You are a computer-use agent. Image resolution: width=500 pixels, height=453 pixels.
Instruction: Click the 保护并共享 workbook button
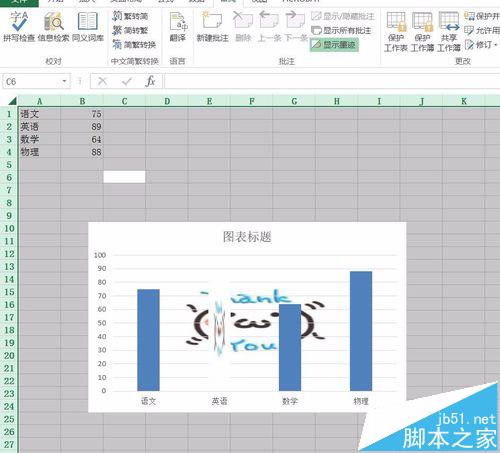tap(482, 16)
